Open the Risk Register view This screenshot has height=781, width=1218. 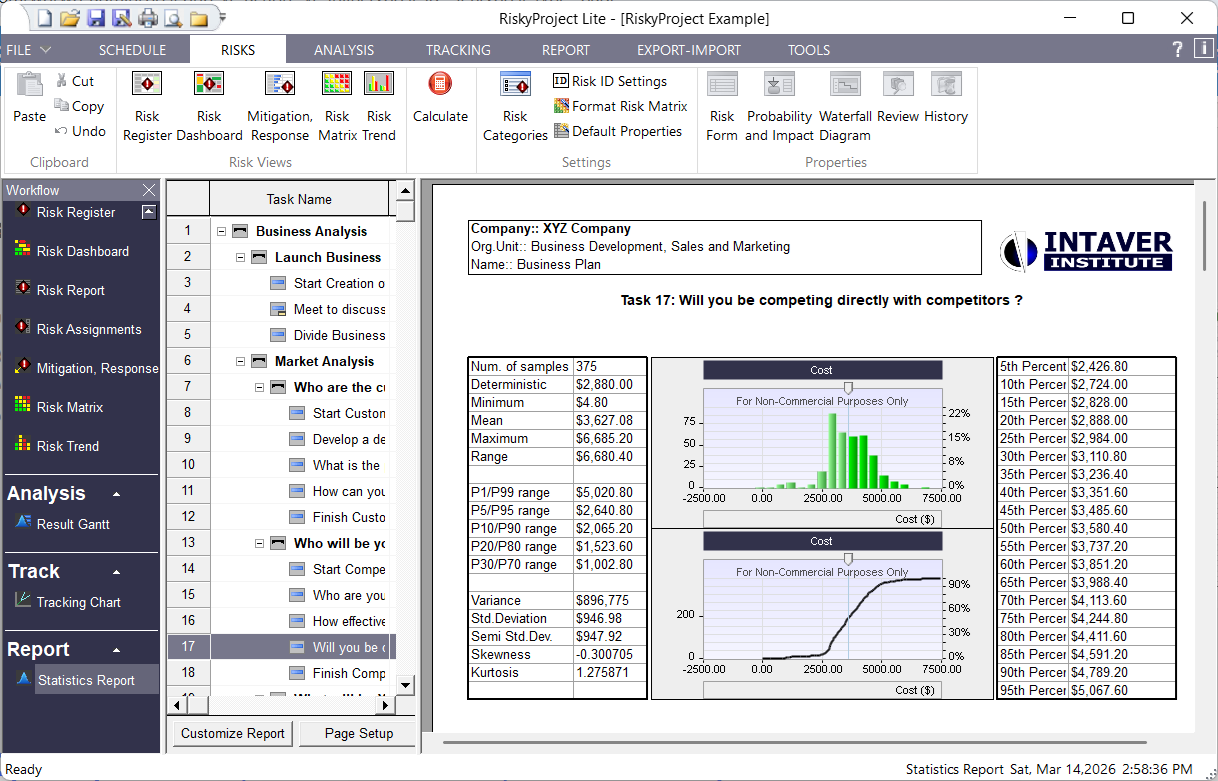146,105
